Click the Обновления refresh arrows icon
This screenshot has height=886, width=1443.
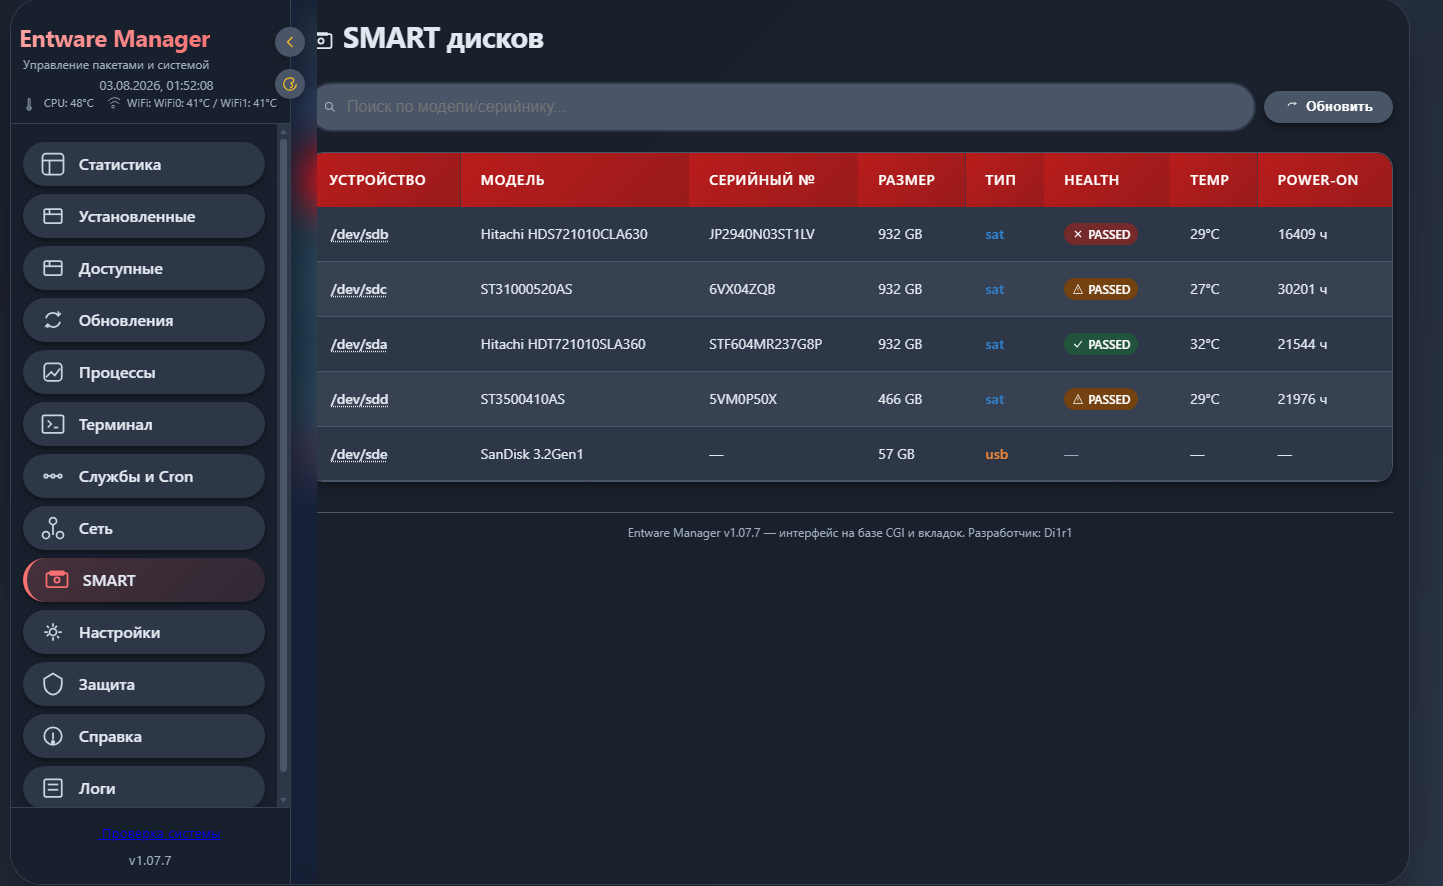click(x=53, y=320)
